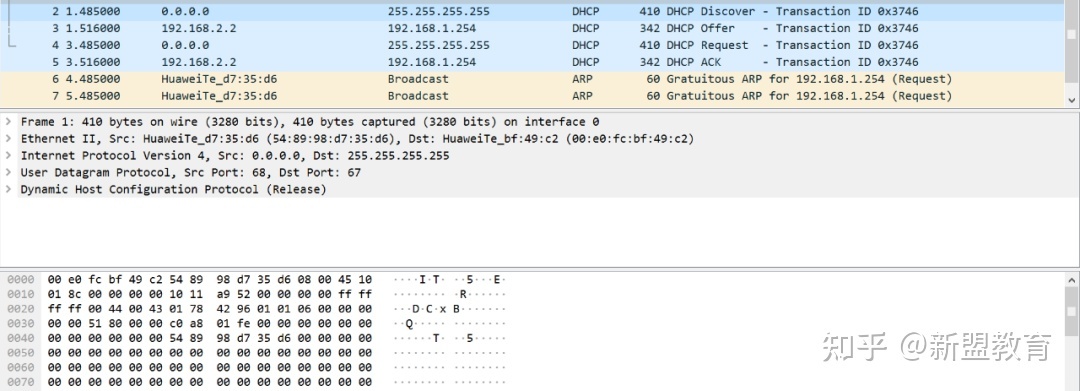The height and width of the screenshot is (391, 1080).
Task: Select hex dump row offset 0060
Action: point(256,367)
